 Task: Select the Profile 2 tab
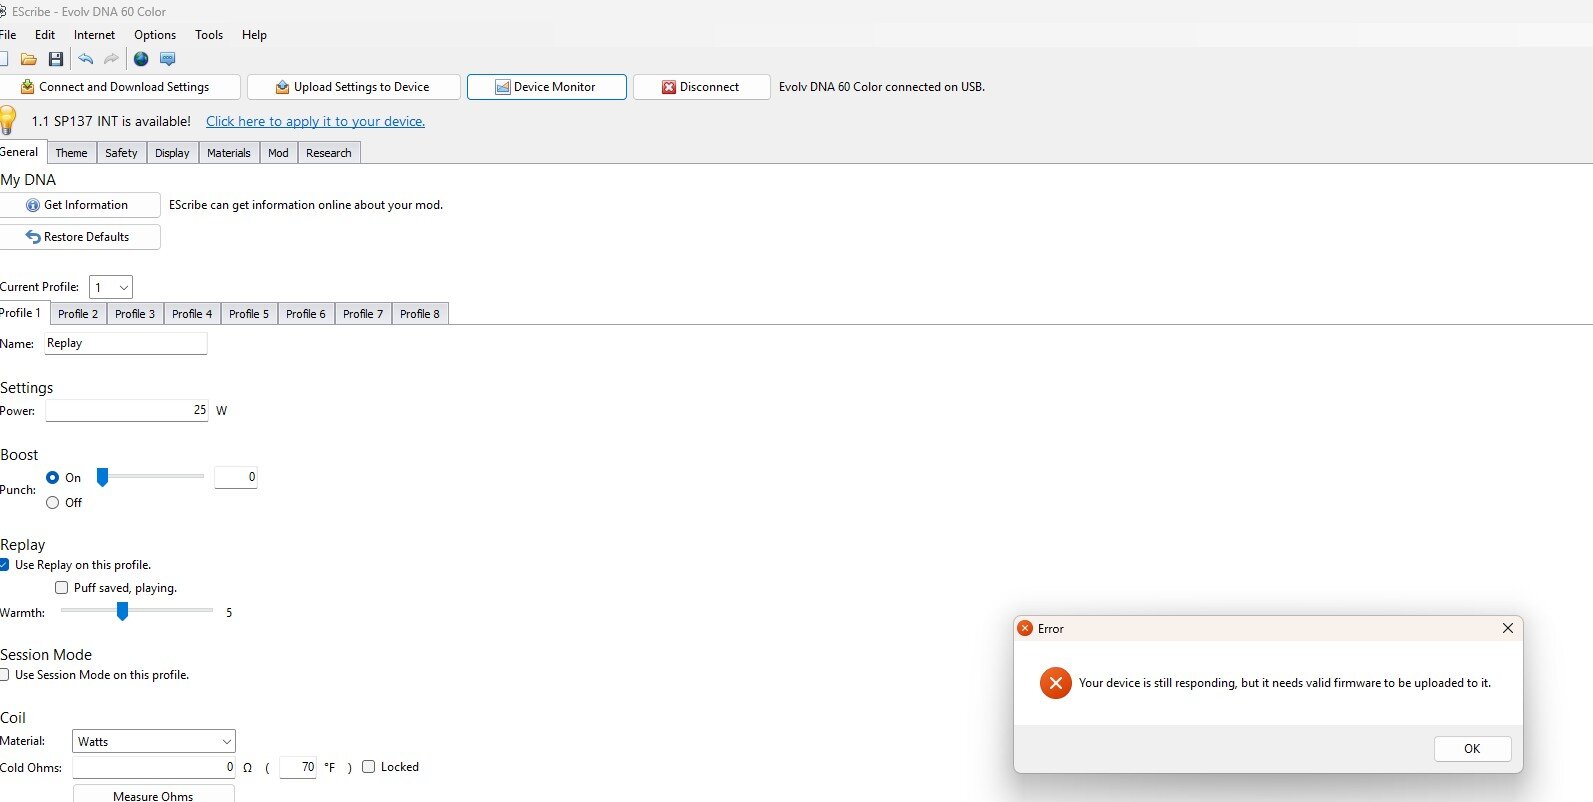(x=78, y=314)
